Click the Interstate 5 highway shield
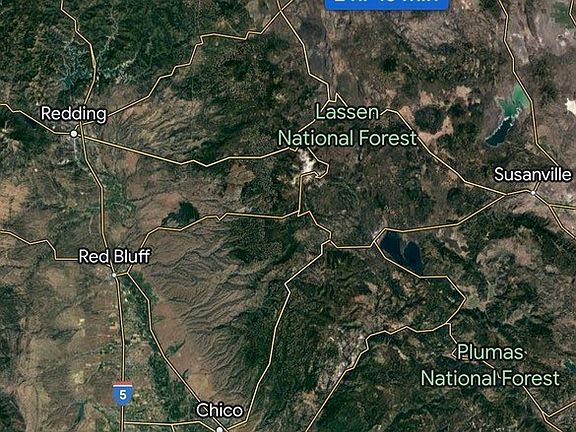576x432 pixels. click(123, 393)
